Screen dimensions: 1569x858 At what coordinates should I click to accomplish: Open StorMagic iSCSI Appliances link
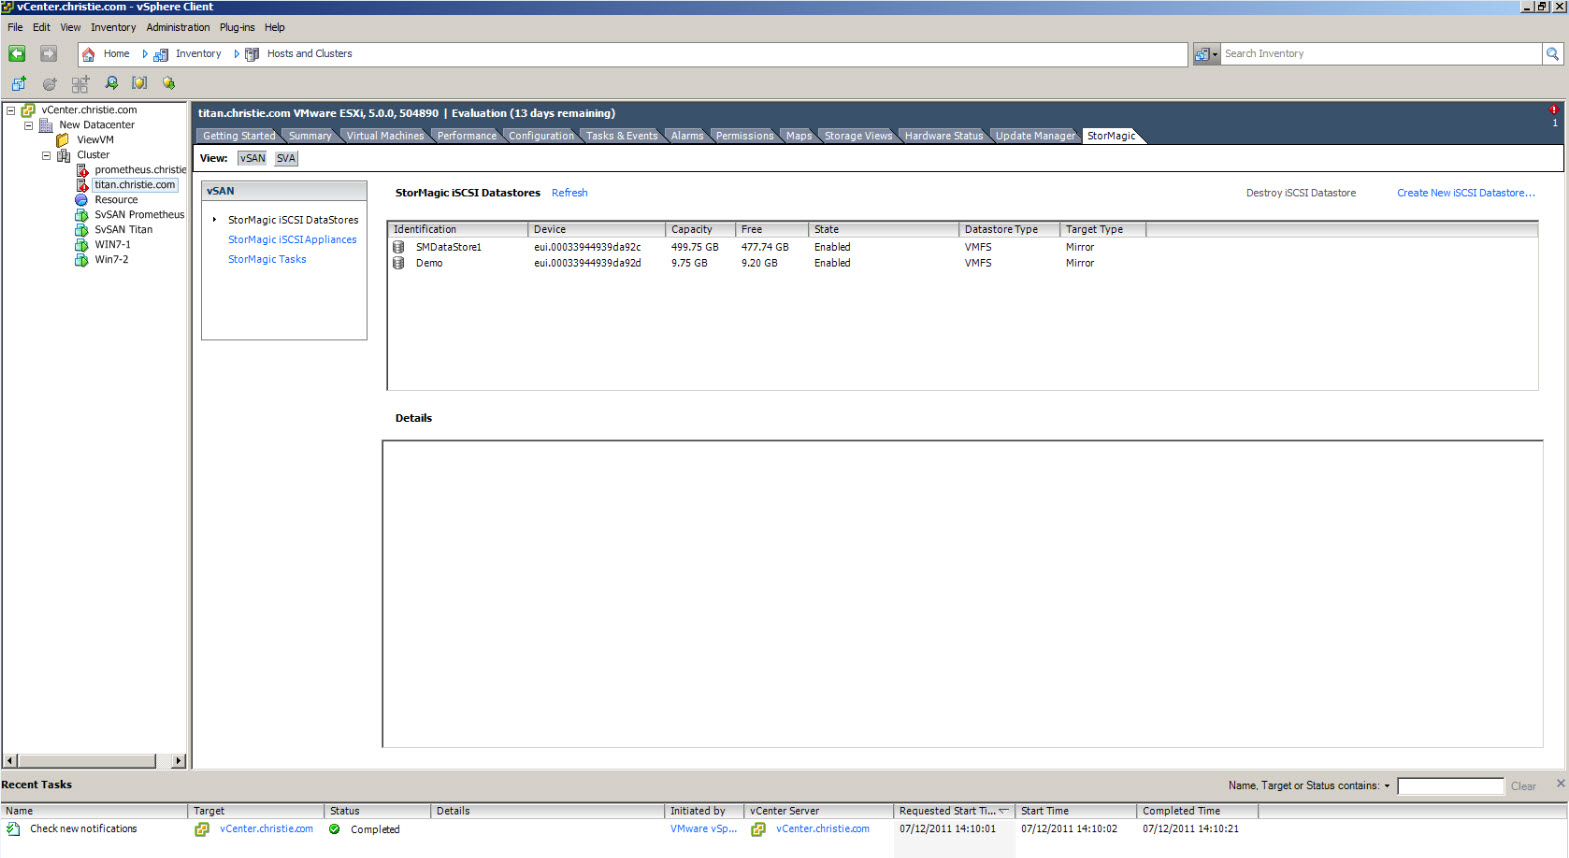click(x=292, y=240)
